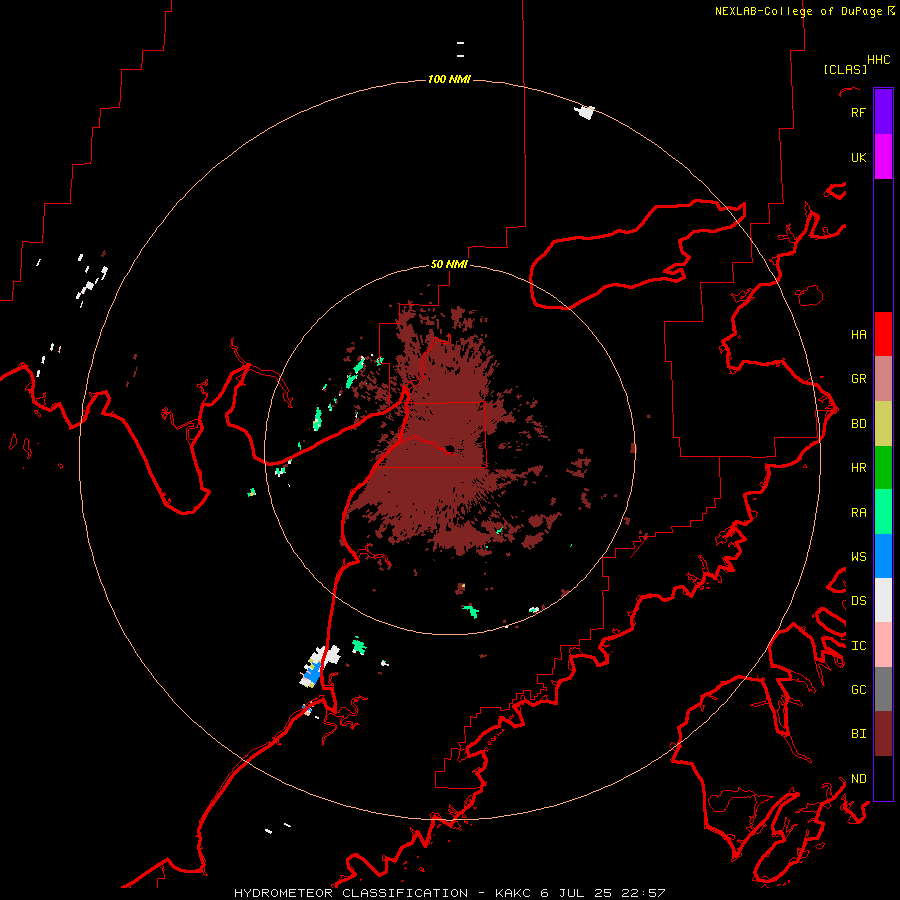Click the 'DS' legend label
The height and width of the screenshot is (900, 900).
tap(858, 601)
